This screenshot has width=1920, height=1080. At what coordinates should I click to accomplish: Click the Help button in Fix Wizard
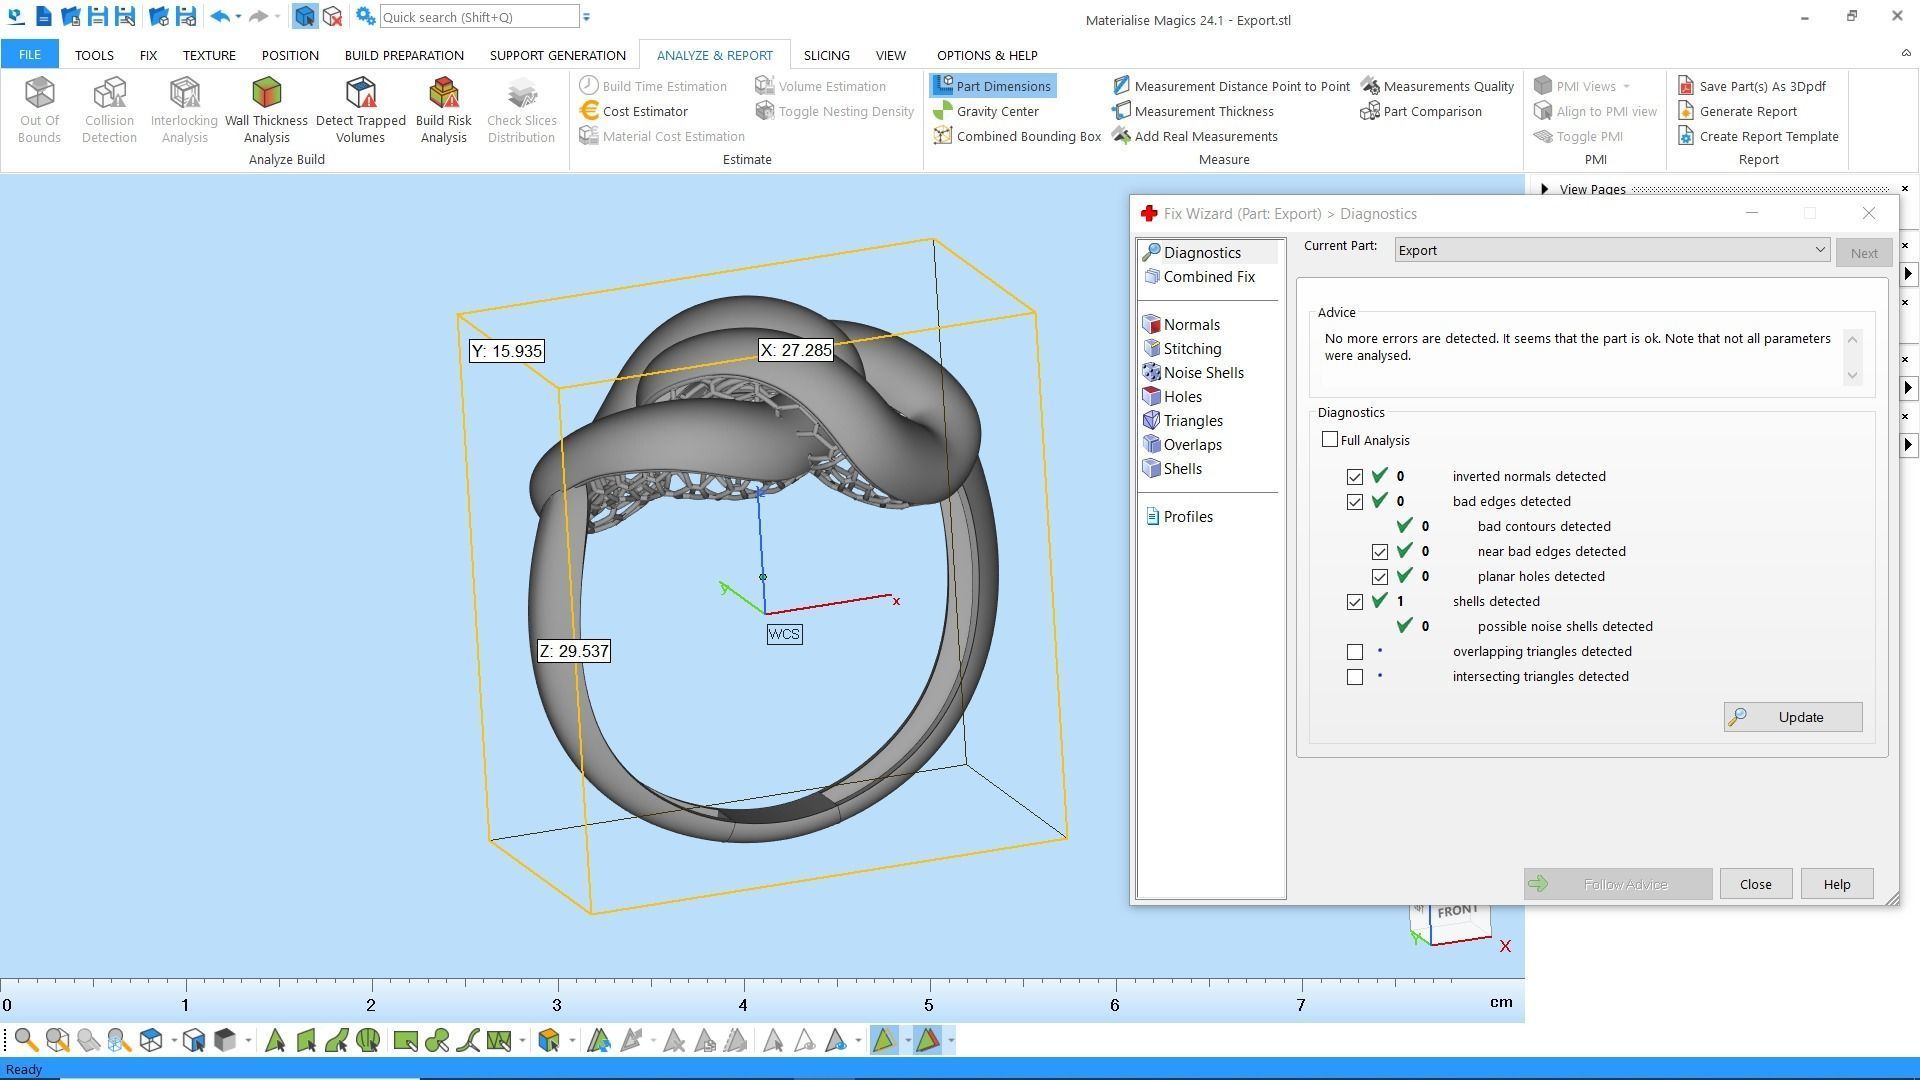click(x=1836, y=884)
